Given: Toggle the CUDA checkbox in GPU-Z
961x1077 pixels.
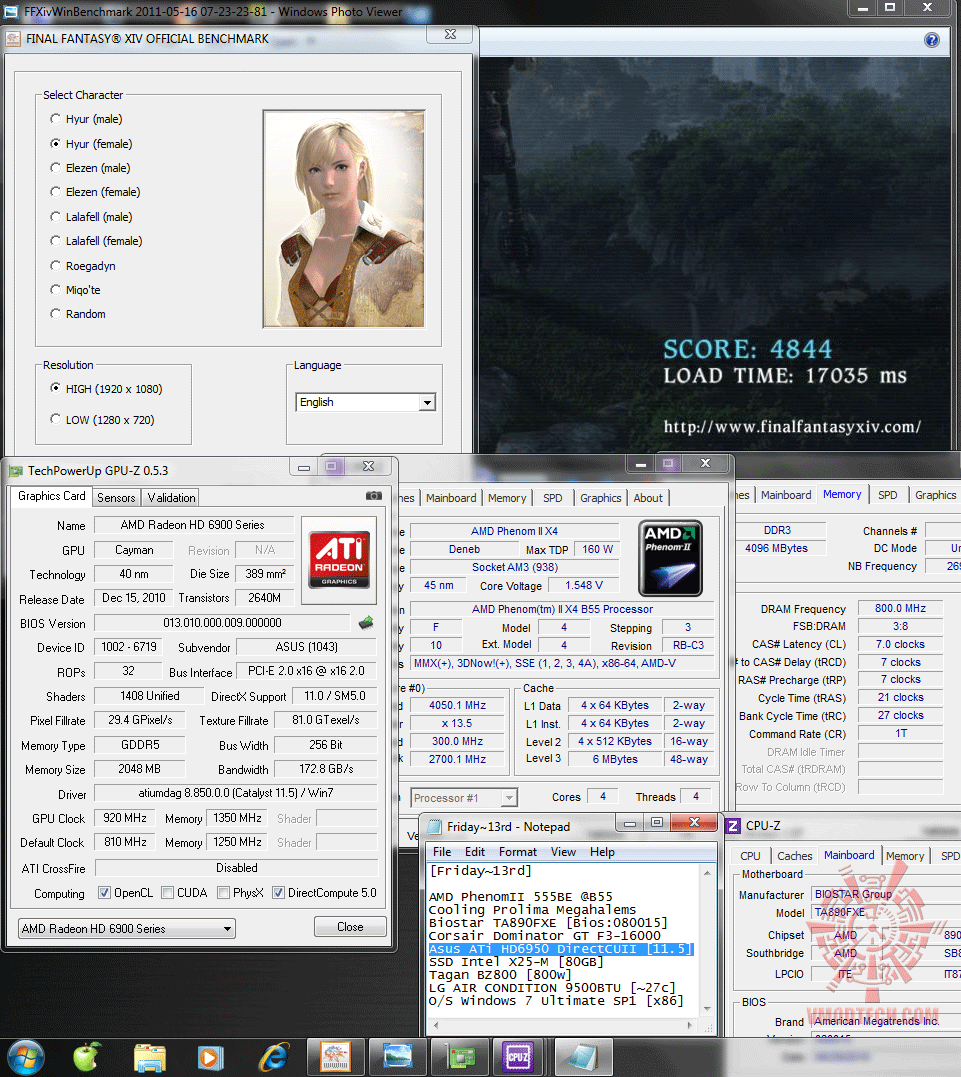Looking at the screenshot, I should tap(168, 893).
